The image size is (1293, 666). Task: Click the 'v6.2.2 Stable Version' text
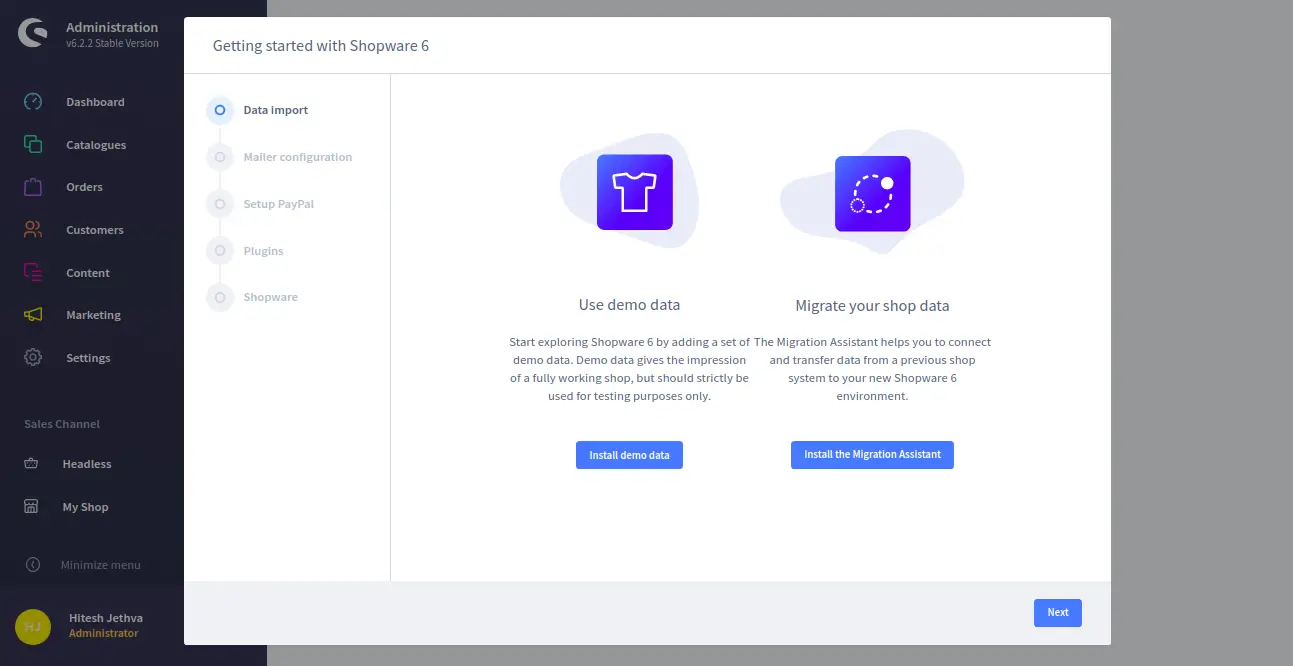click(x=112, y=43)
